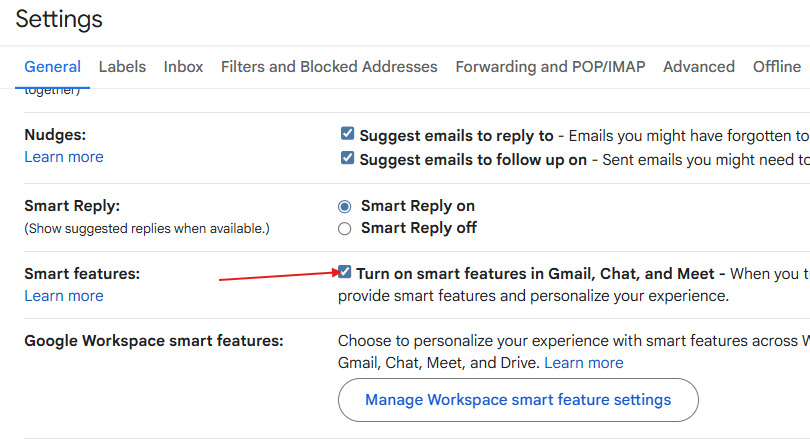Select the Forwarding and POP/IMAP tab
The height and width of the screenshot is (442, 810).
tap(550, 67)
